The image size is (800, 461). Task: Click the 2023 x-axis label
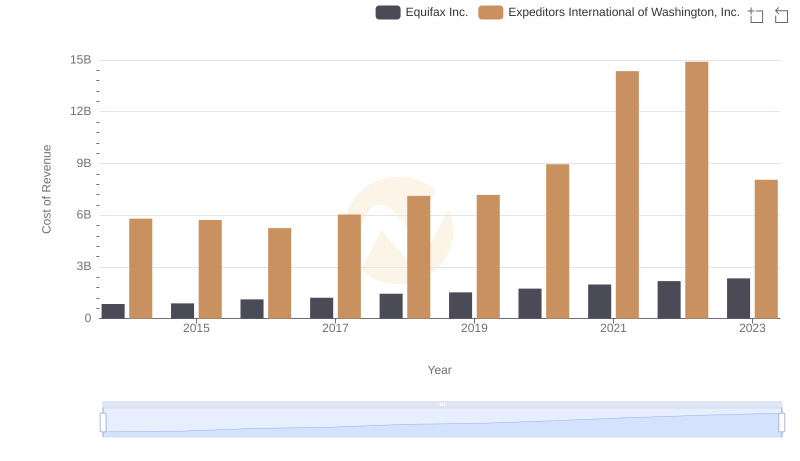click(x=752, y=328)
